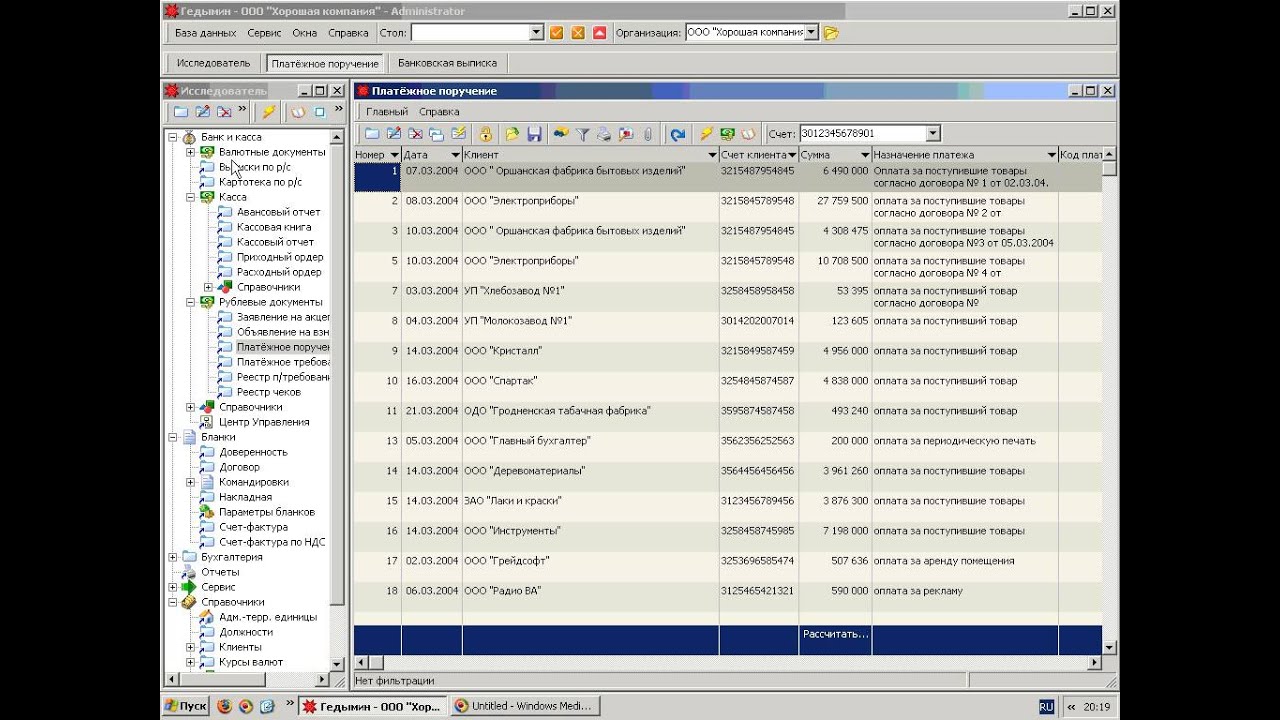Open the Стол combo box dropdown

(536, 33)
